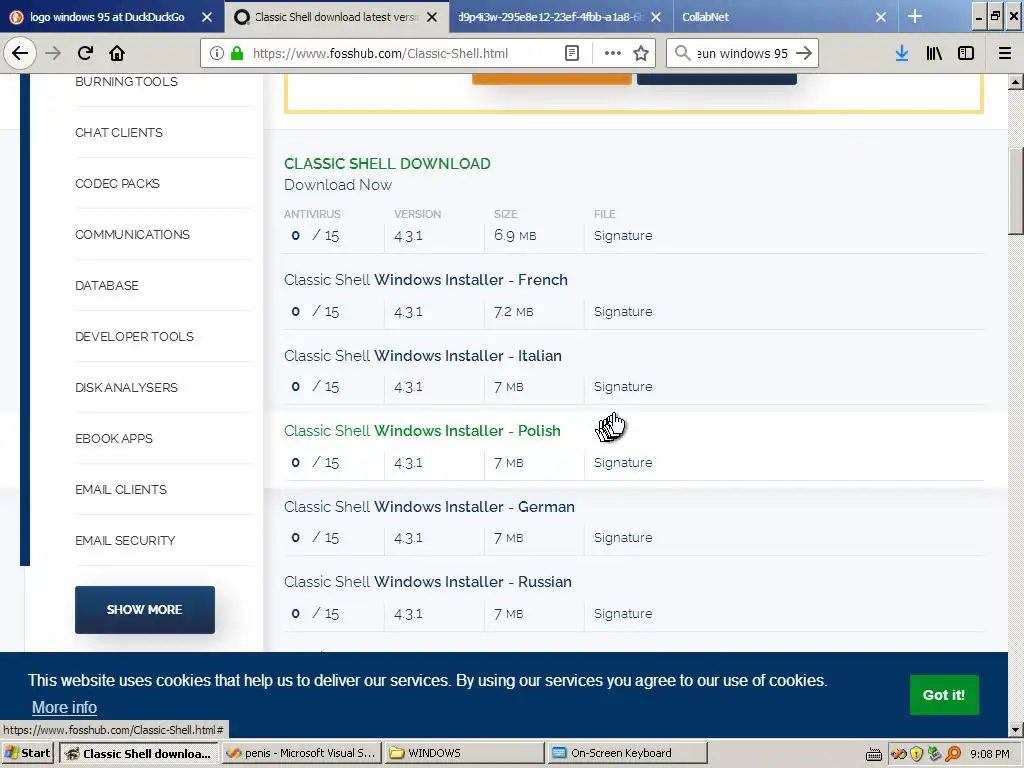The height and width of the screenshot is (768, 1024).
Task: Open the Email Security category
Action: point(125,540)
